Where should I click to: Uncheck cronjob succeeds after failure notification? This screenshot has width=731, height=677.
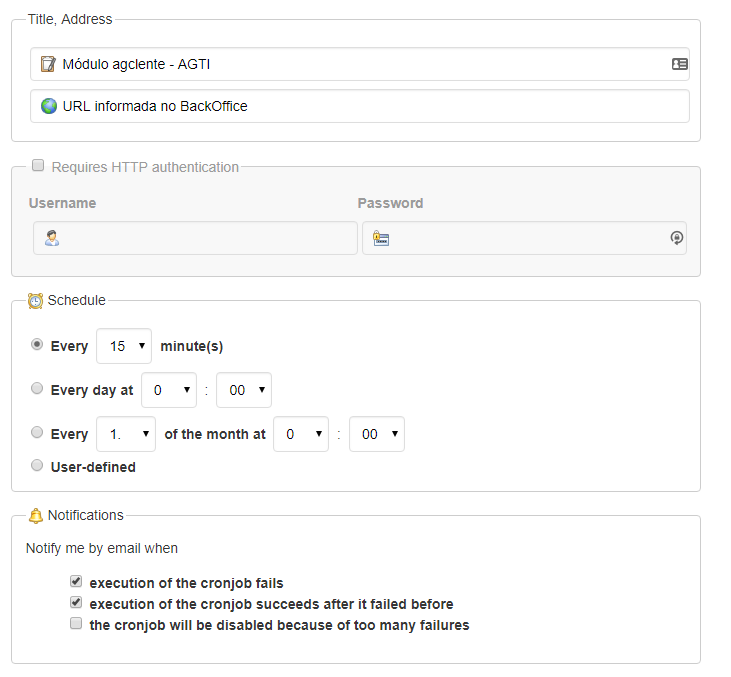[x=76, y=602]
